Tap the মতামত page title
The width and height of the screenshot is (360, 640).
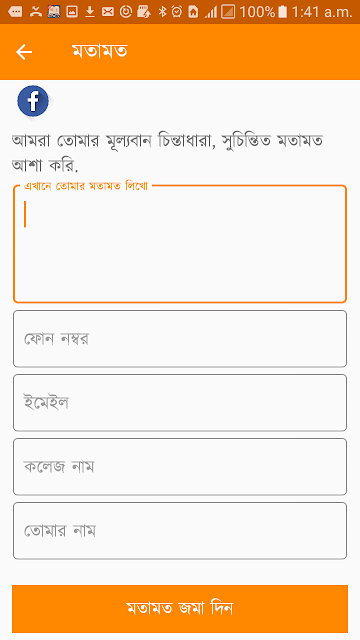[x=100, y=51]
